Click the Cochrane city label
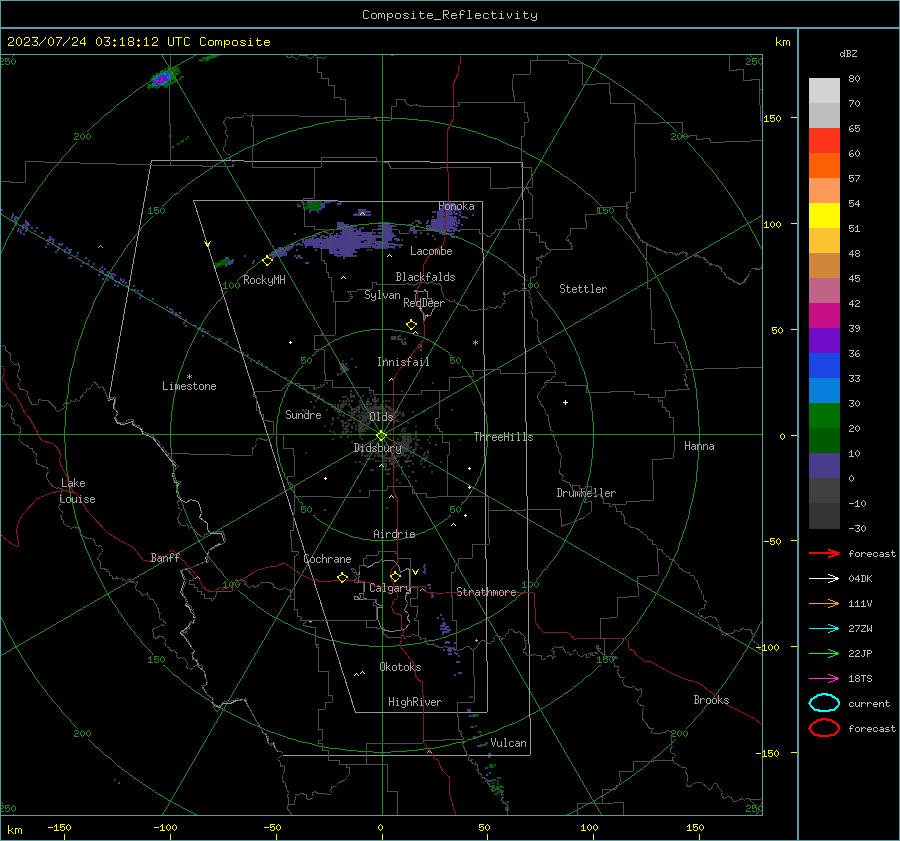The image size is (900, 841). pyautogui.click(x=327, y=559)
